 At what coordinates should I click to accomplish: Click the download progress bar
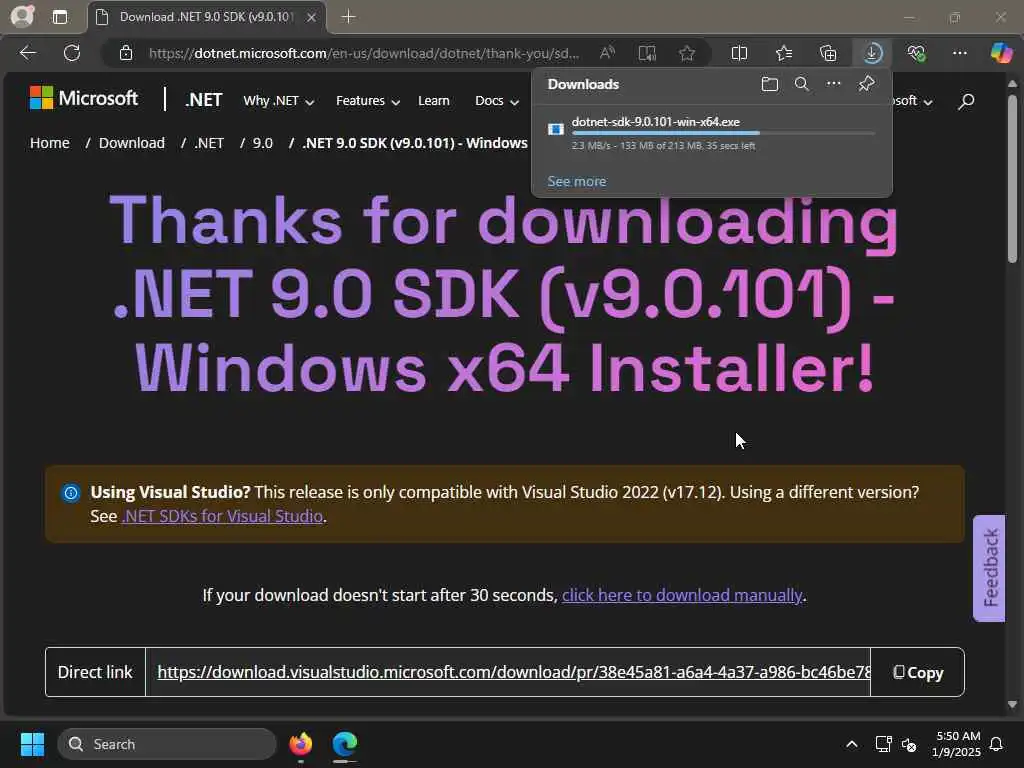tap(723, 133)
